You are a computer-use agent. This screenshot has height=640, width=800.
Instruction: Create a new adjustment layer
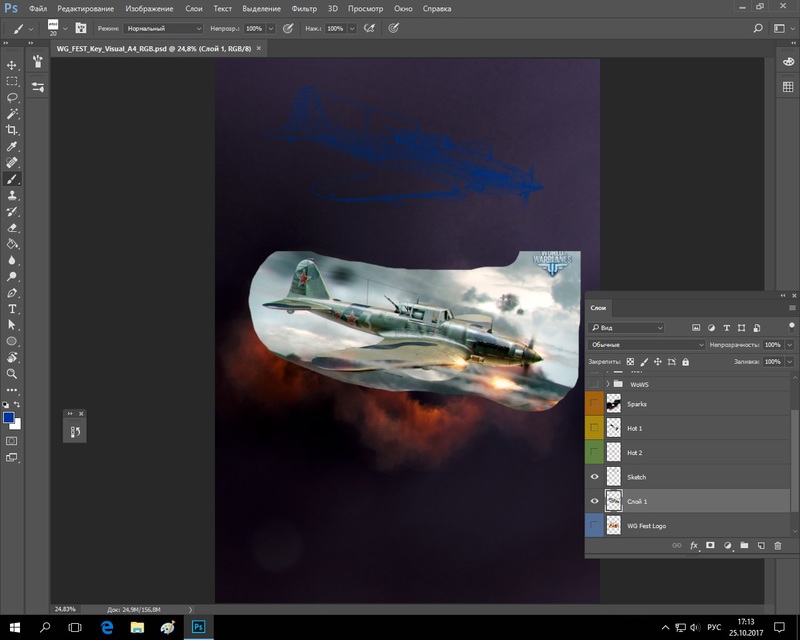728,546
